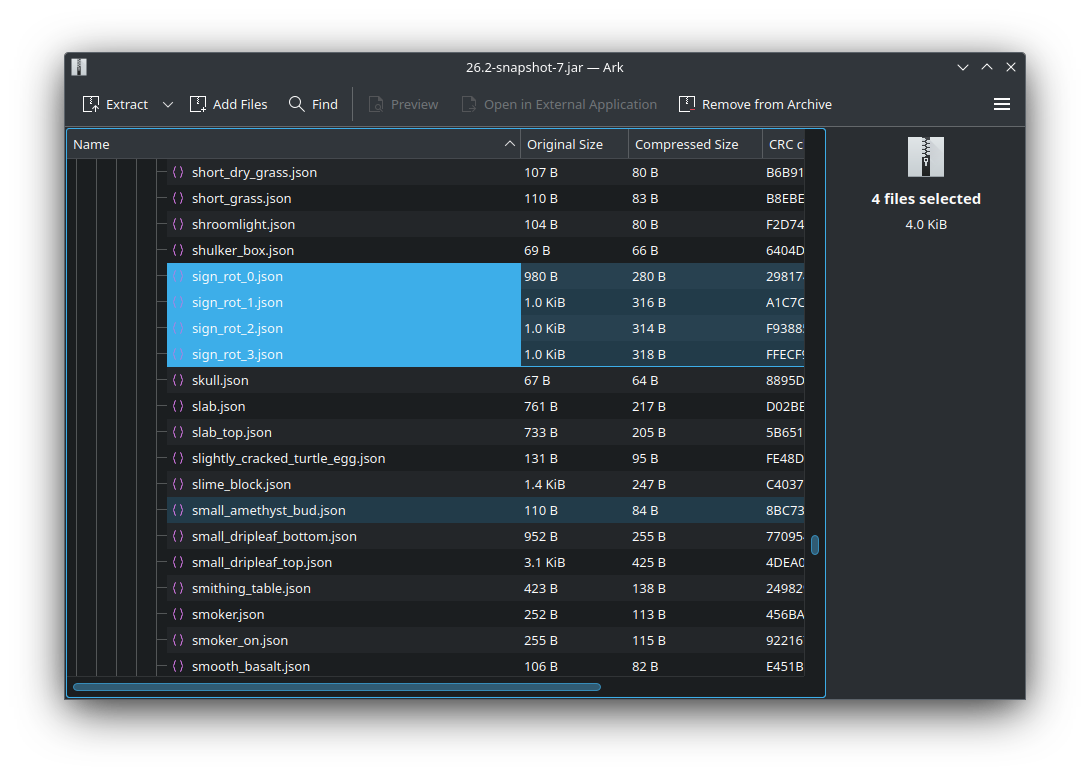Select the smoker_on.json name
This screenshot has height=776, width=1090.
[x=240, y=640]
